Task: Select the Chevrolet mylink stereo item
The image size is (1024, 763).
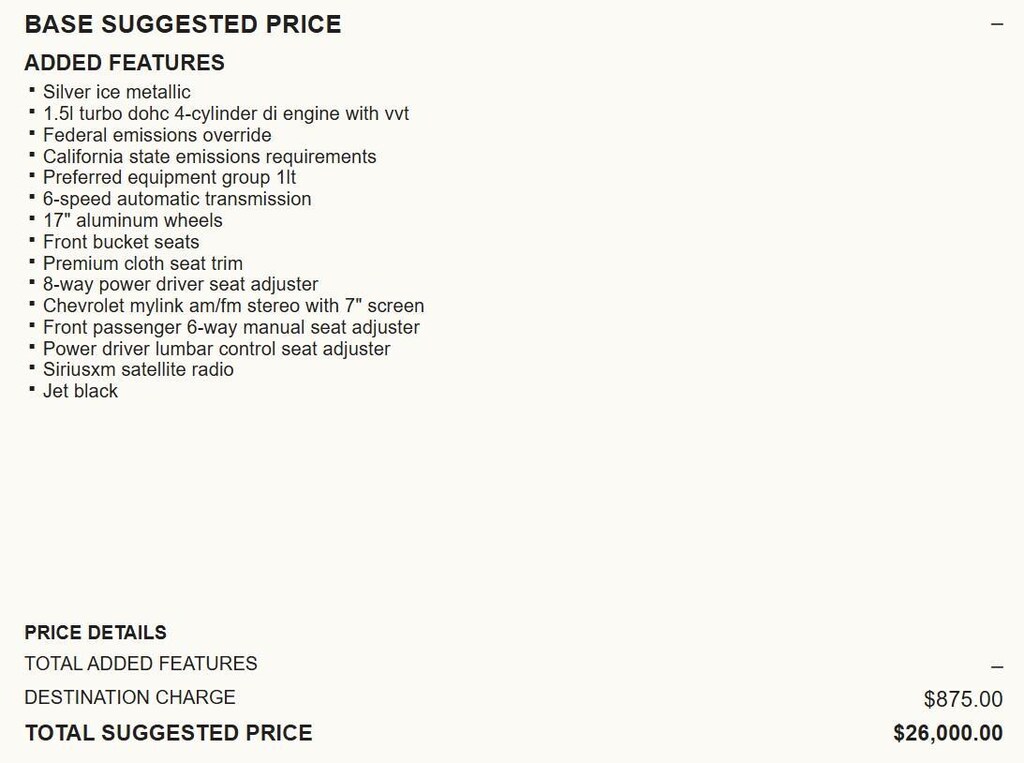Action: (233, 306)
